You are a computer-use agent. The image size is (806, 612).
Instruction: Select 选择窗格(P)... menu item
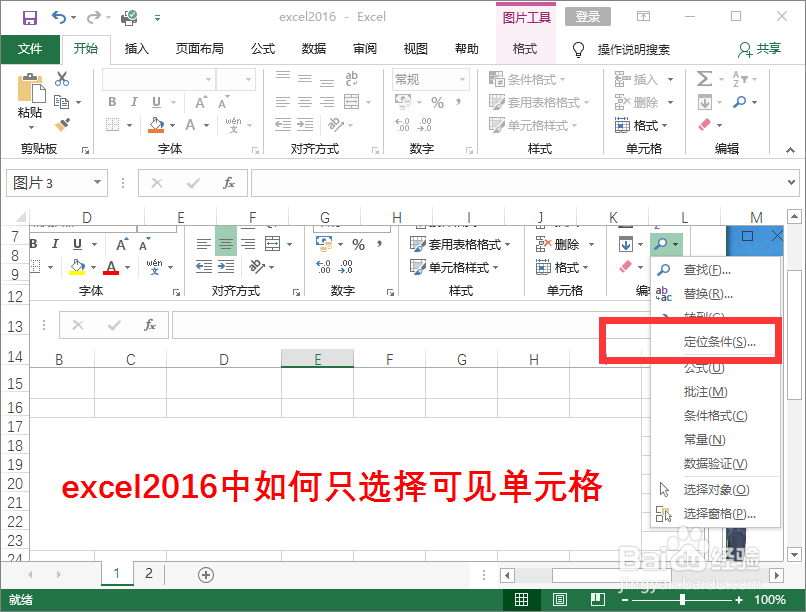(x=716, y=514)
